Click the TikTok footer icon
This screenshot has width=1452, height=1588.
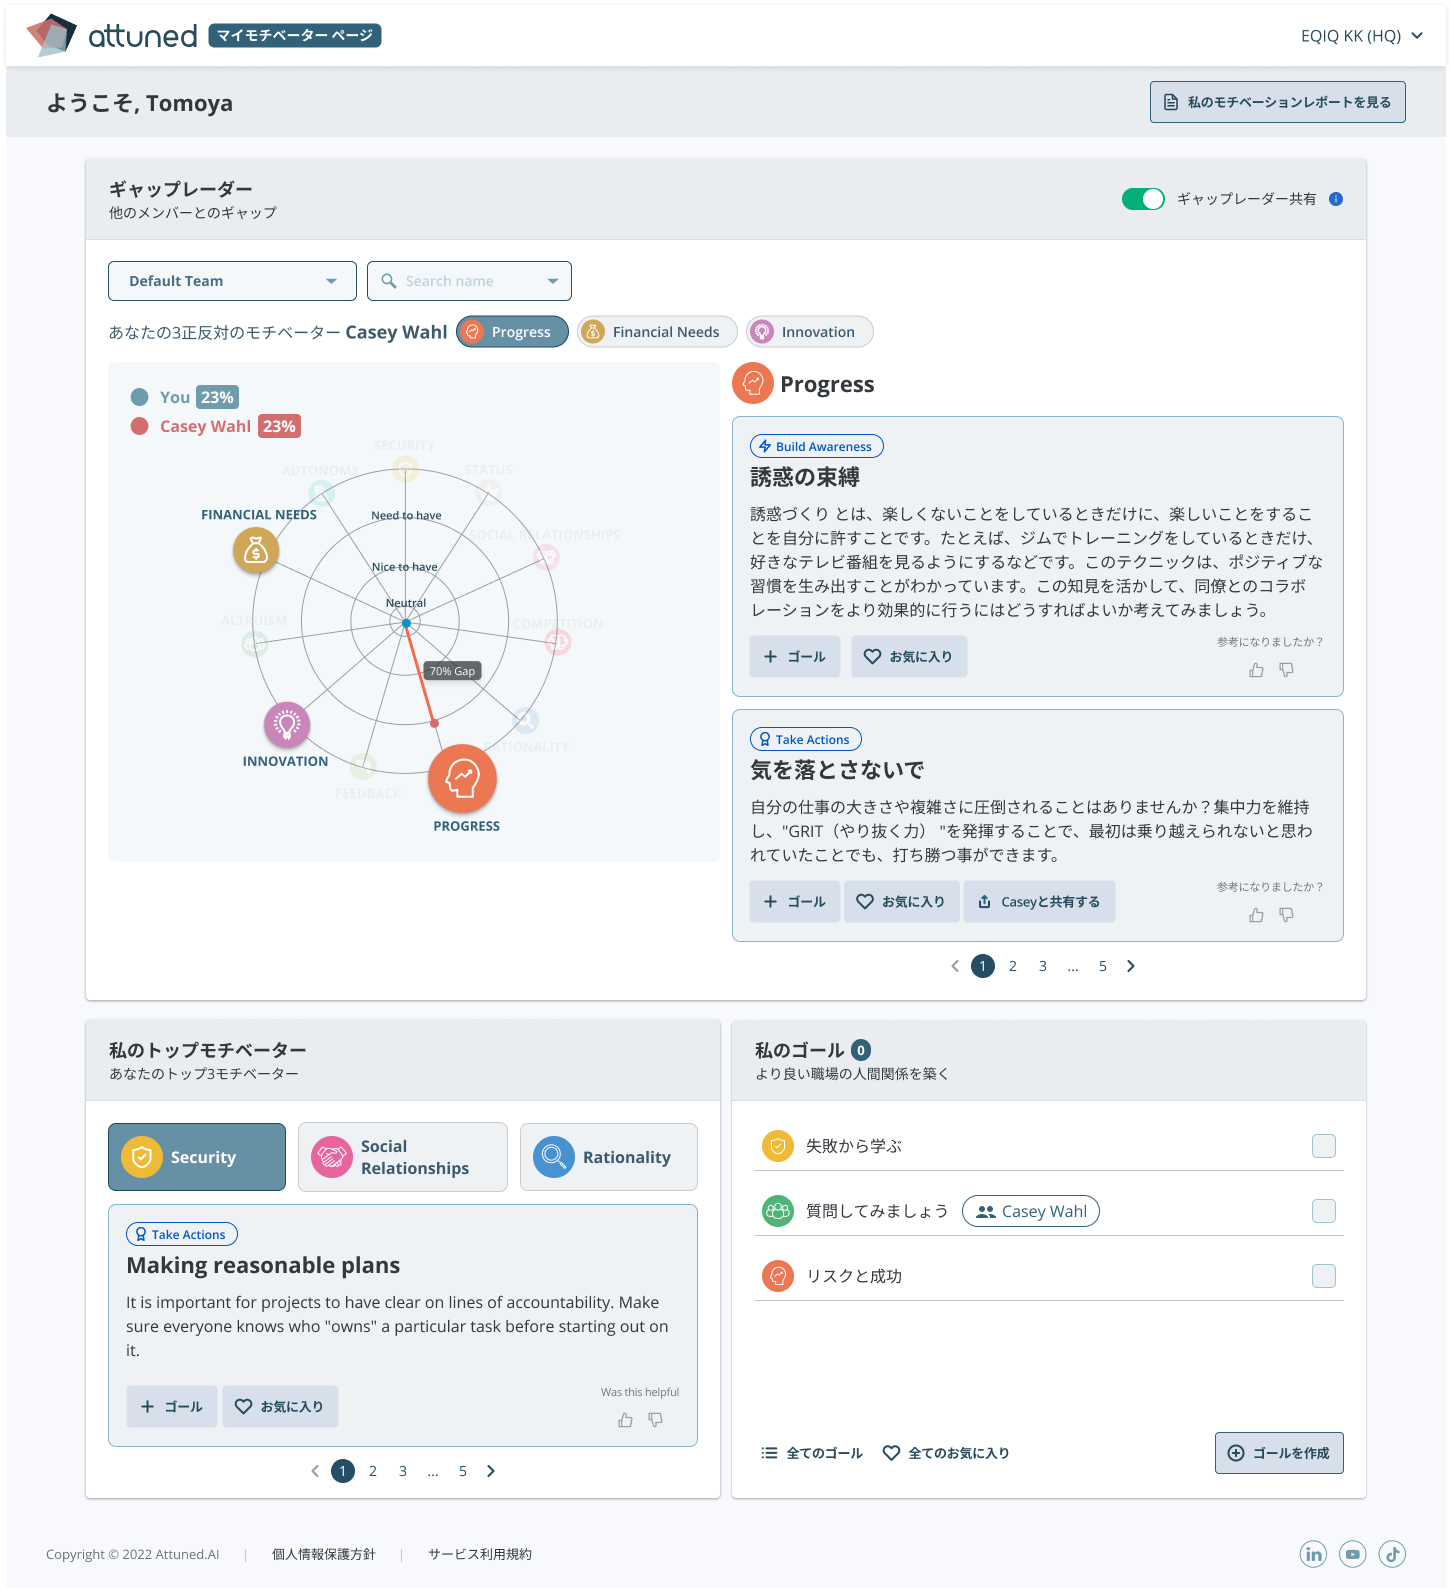(1392, 1553)
